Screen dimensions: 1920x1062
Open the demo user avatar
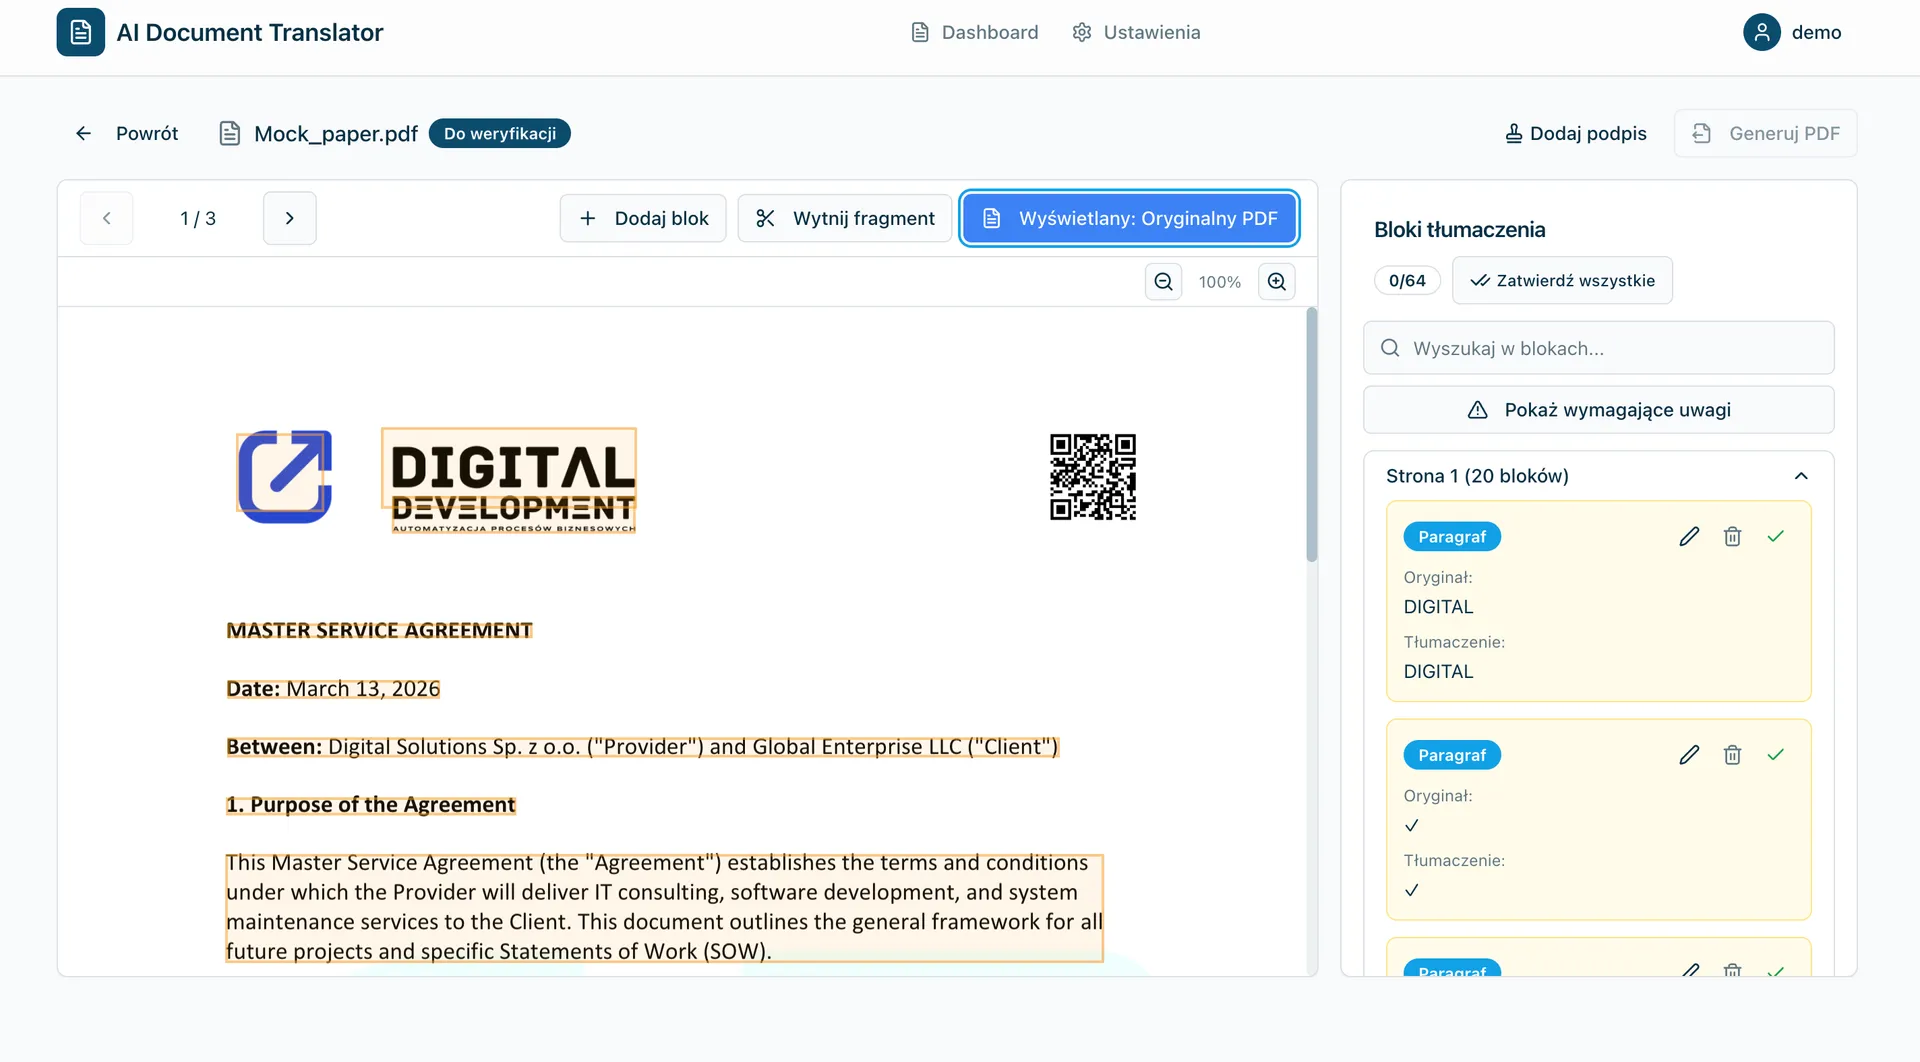coord(1761,32)
